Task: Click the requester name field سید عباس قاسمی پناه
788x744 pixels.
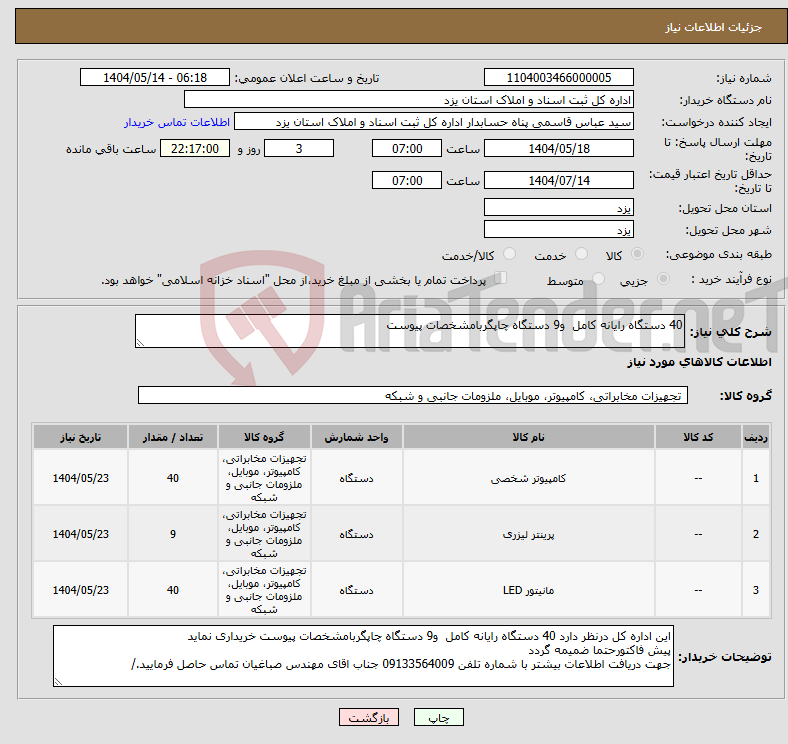Action: [434, 122]
